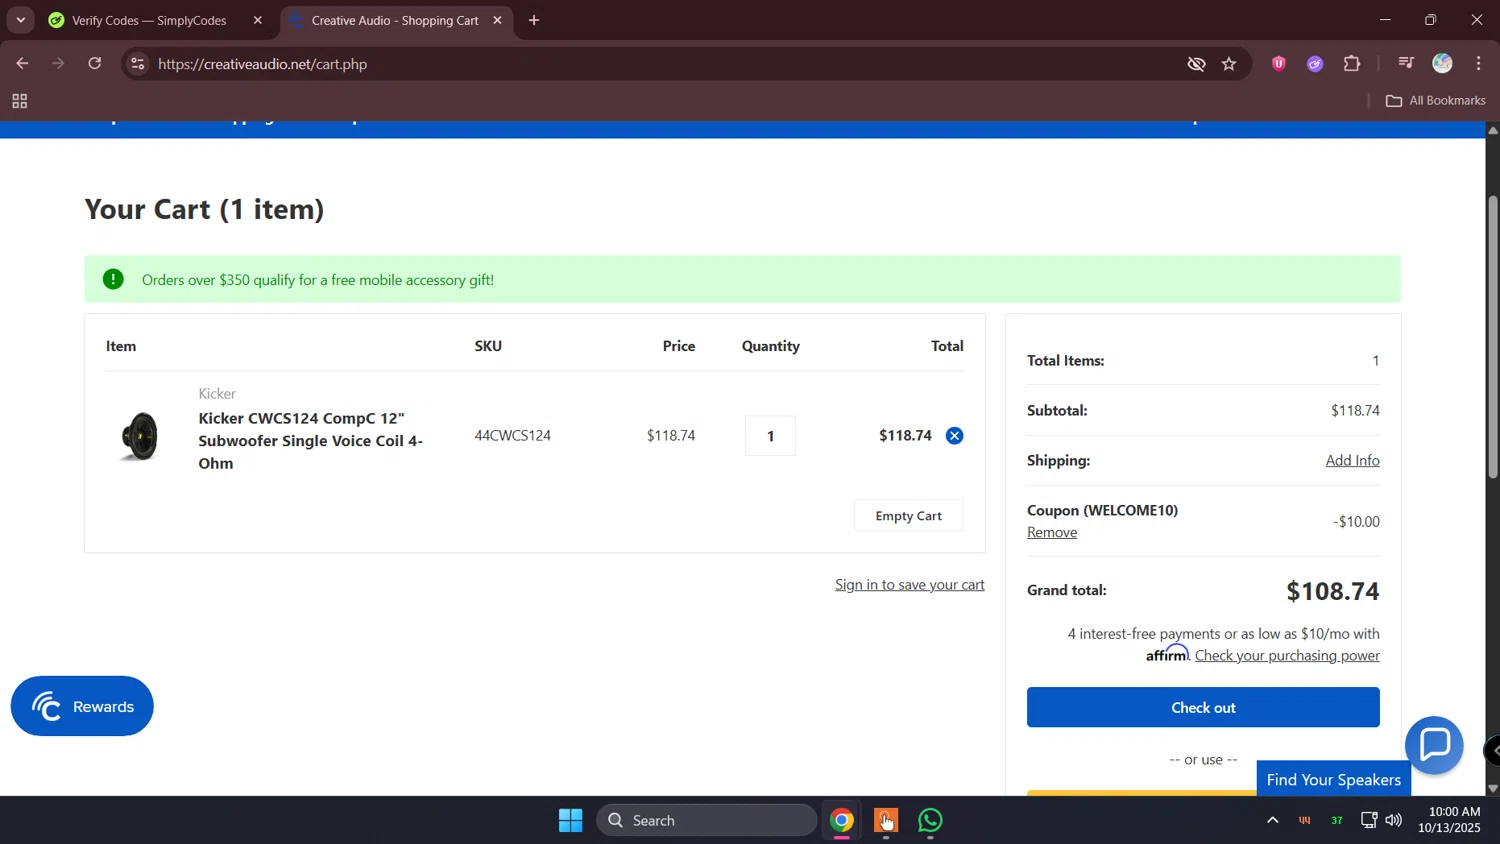Open the Kicker CWCS124 product thumbnail
The height and width of the screenshot is (844, 1500).
[140, 436]
